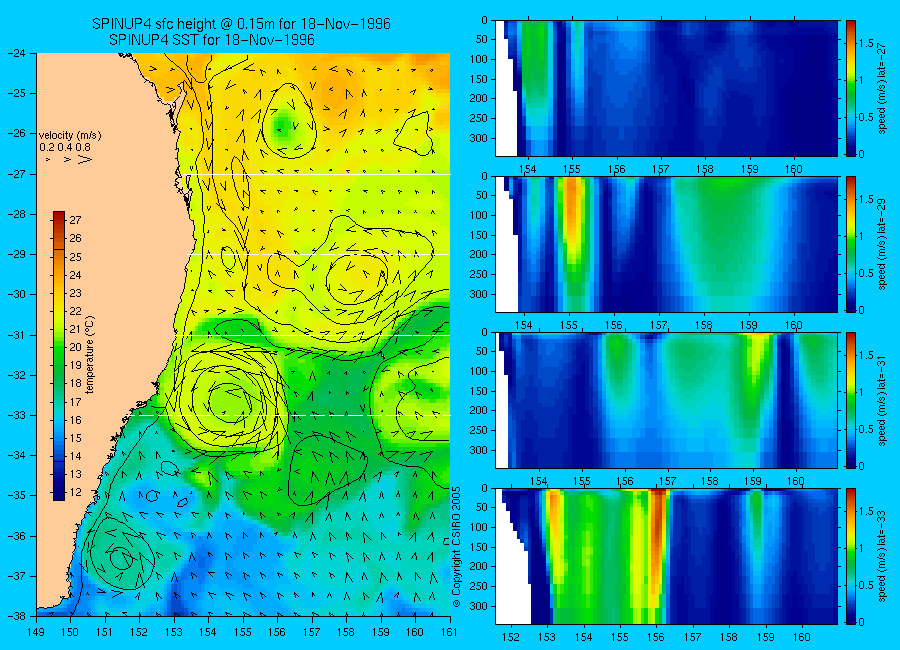Click the speed color bar beside the lat=-27 section
Image resolution: width=900 pixels, height=650 pixels.
coord(851,88)
